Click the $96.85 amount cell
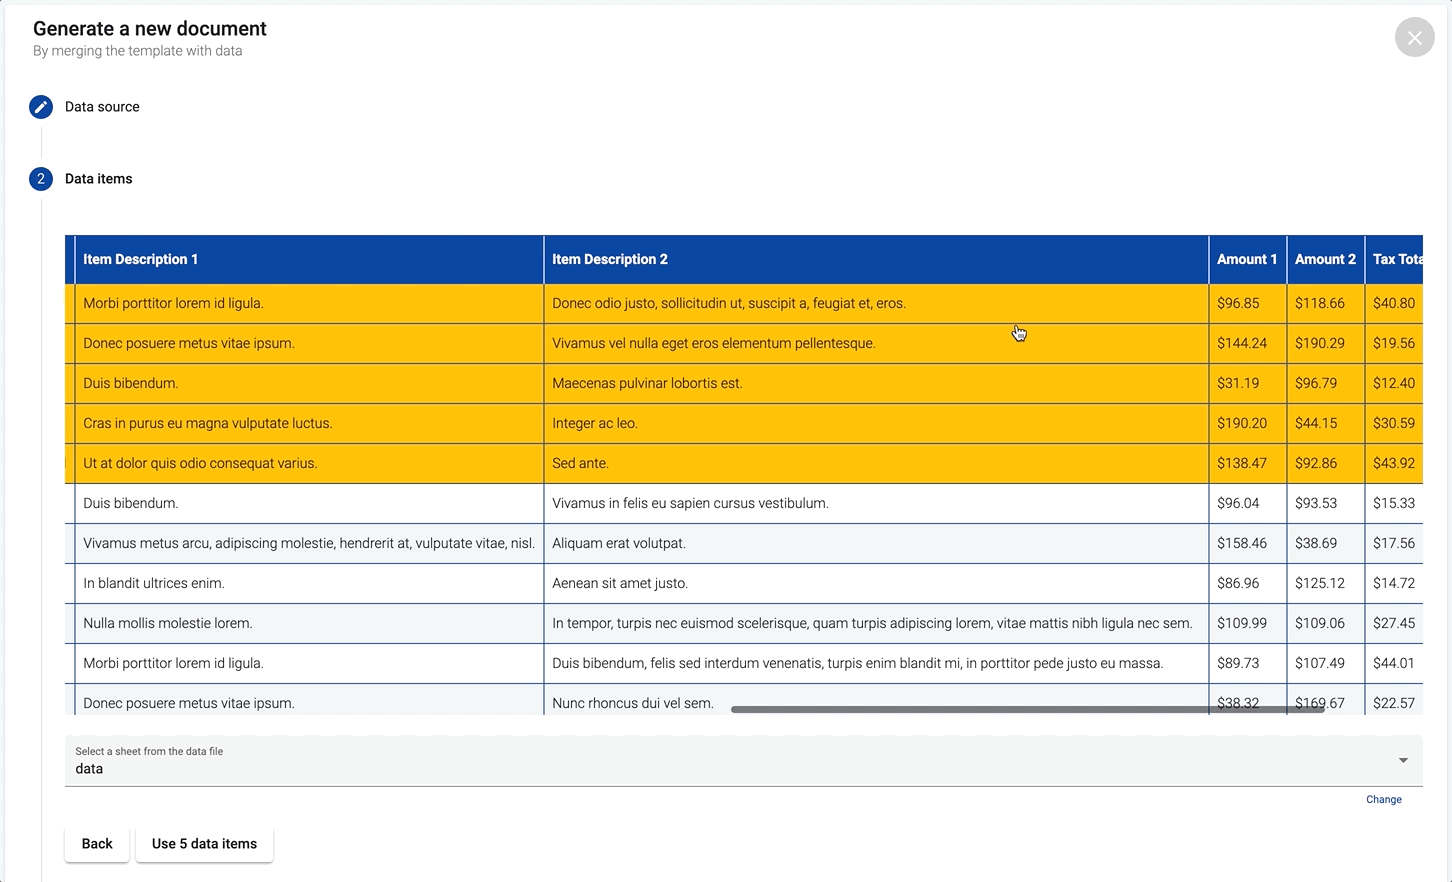 tap(1247, 304)
